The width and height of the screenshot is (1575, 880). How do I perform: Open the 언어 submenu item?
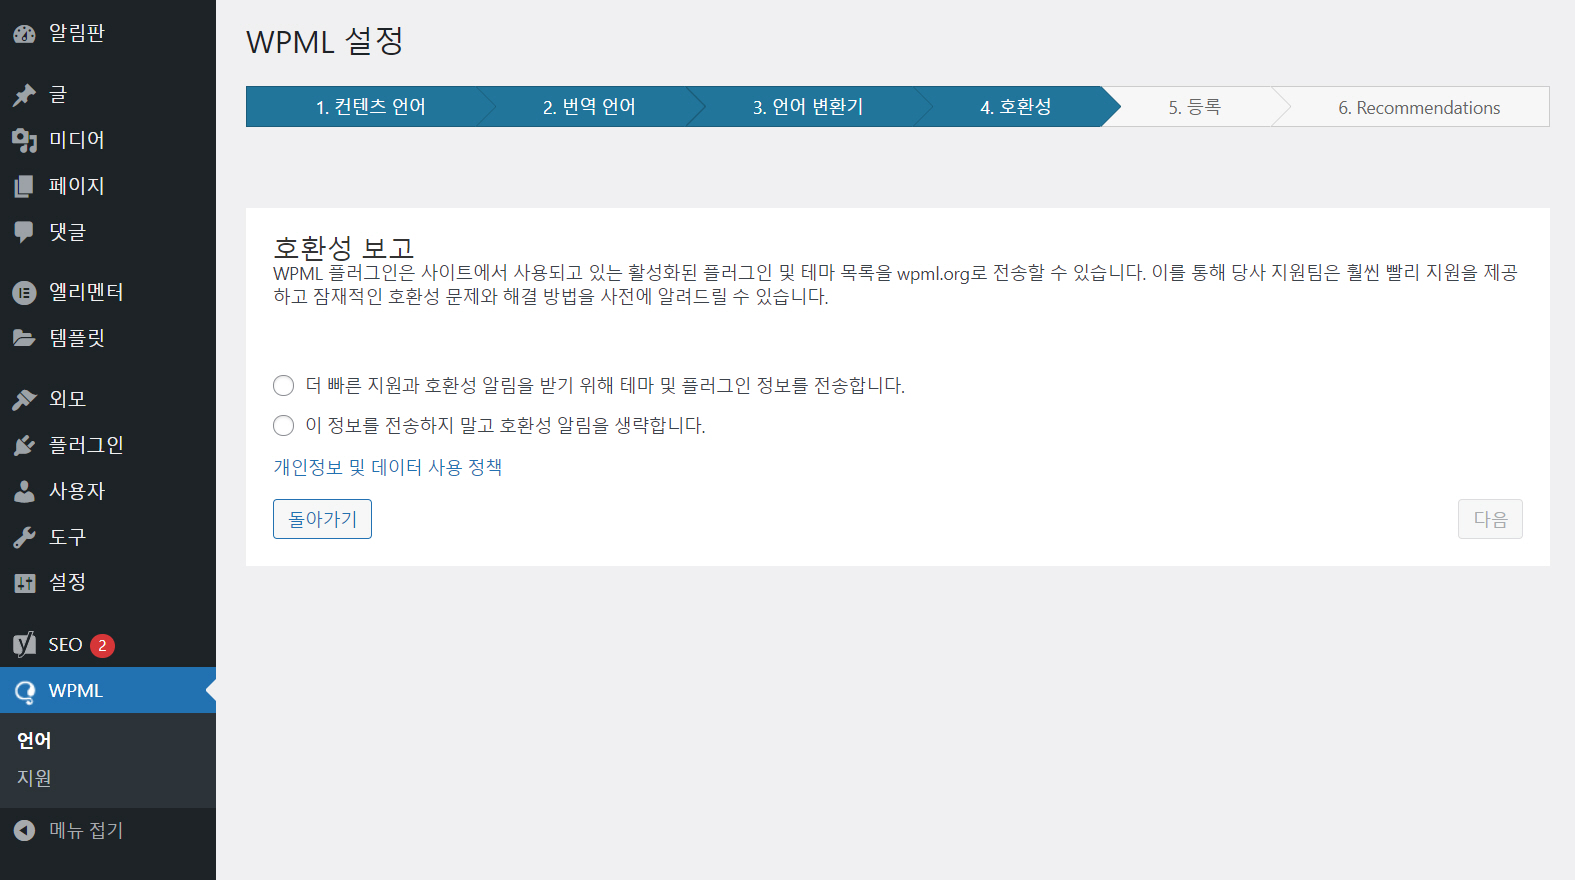pos(34,741)
